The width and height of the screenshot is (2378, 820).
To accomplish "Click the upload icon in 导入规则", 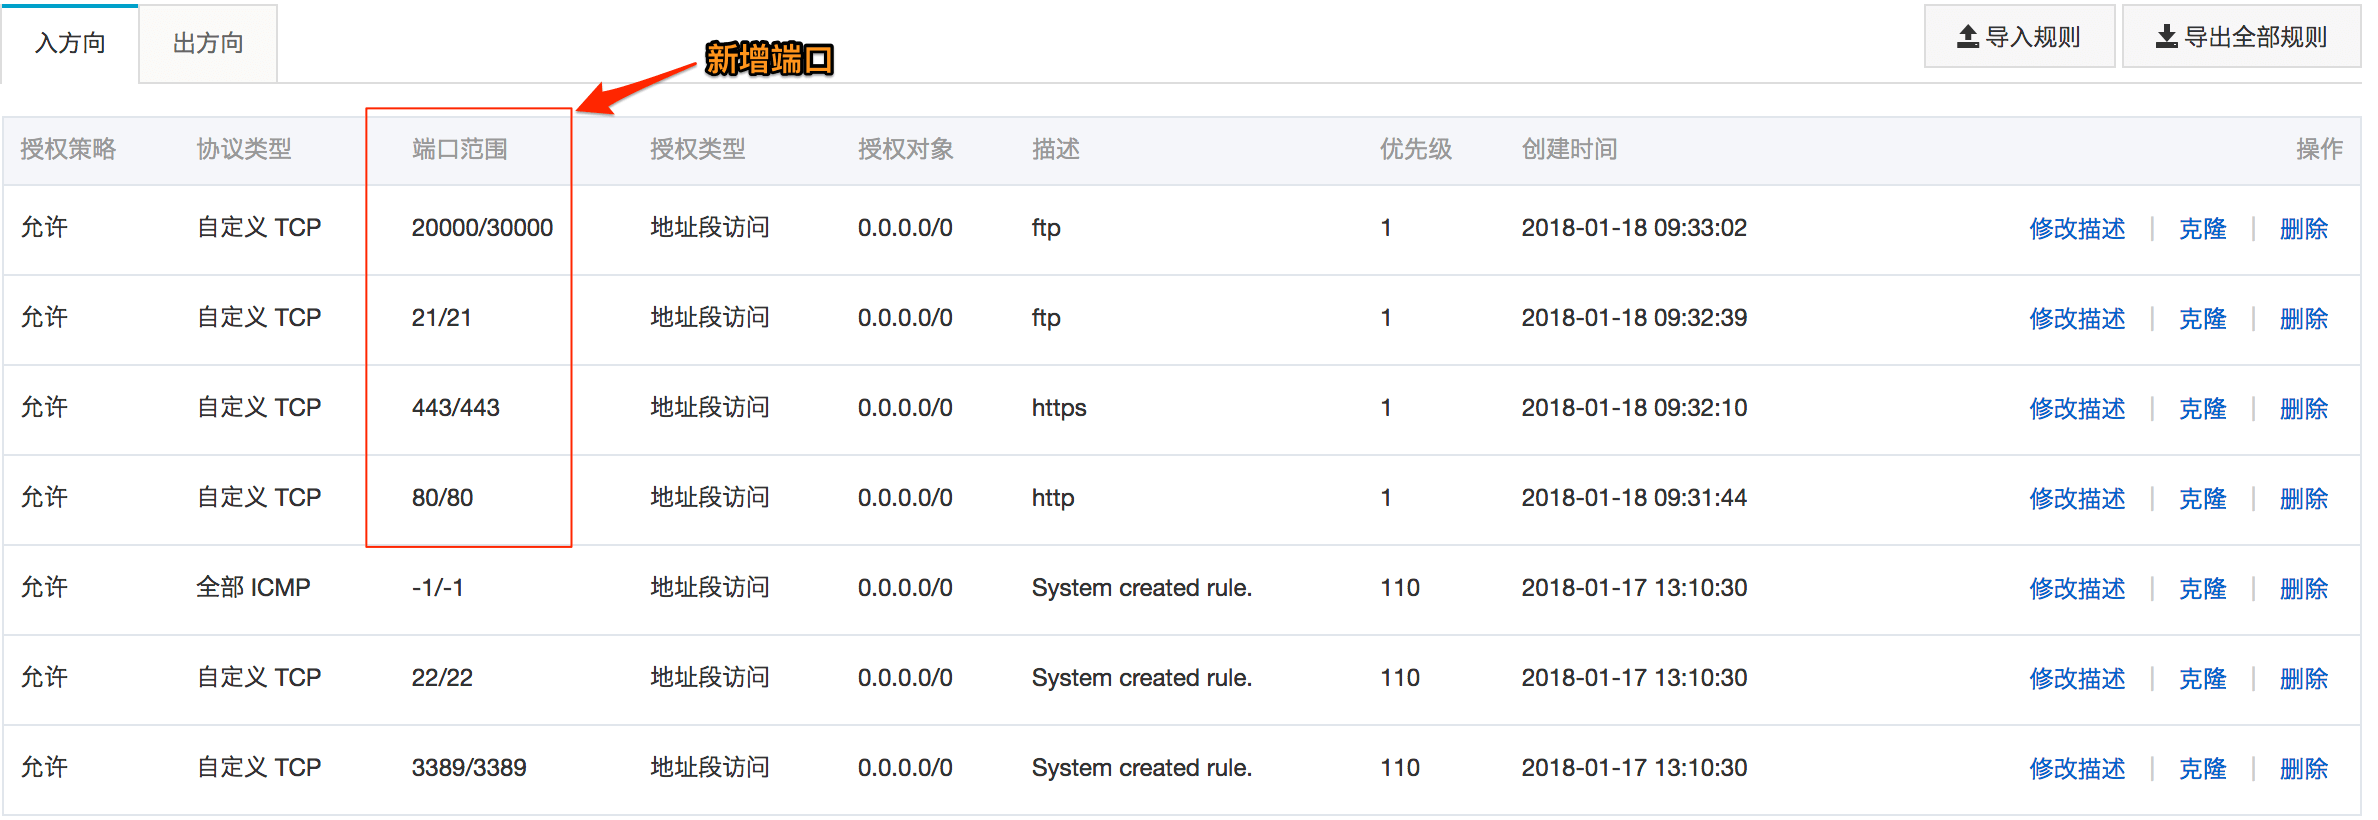I will pos(1967,37).
